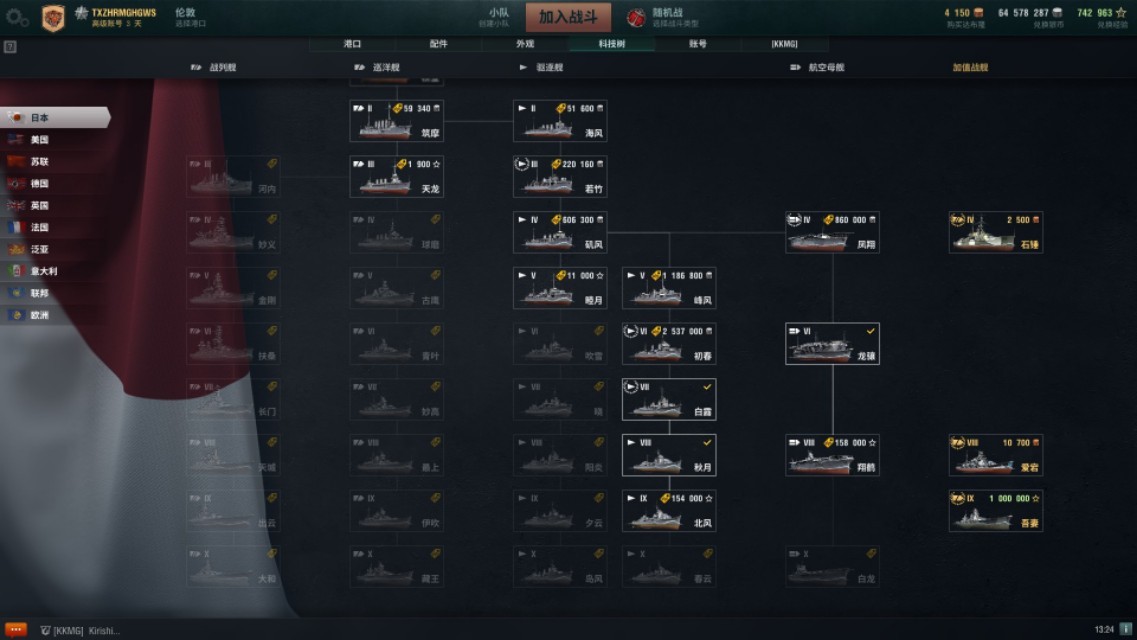Click the 加入战斗 button
Screen dimensions: 1137x640
click(568, 17)
